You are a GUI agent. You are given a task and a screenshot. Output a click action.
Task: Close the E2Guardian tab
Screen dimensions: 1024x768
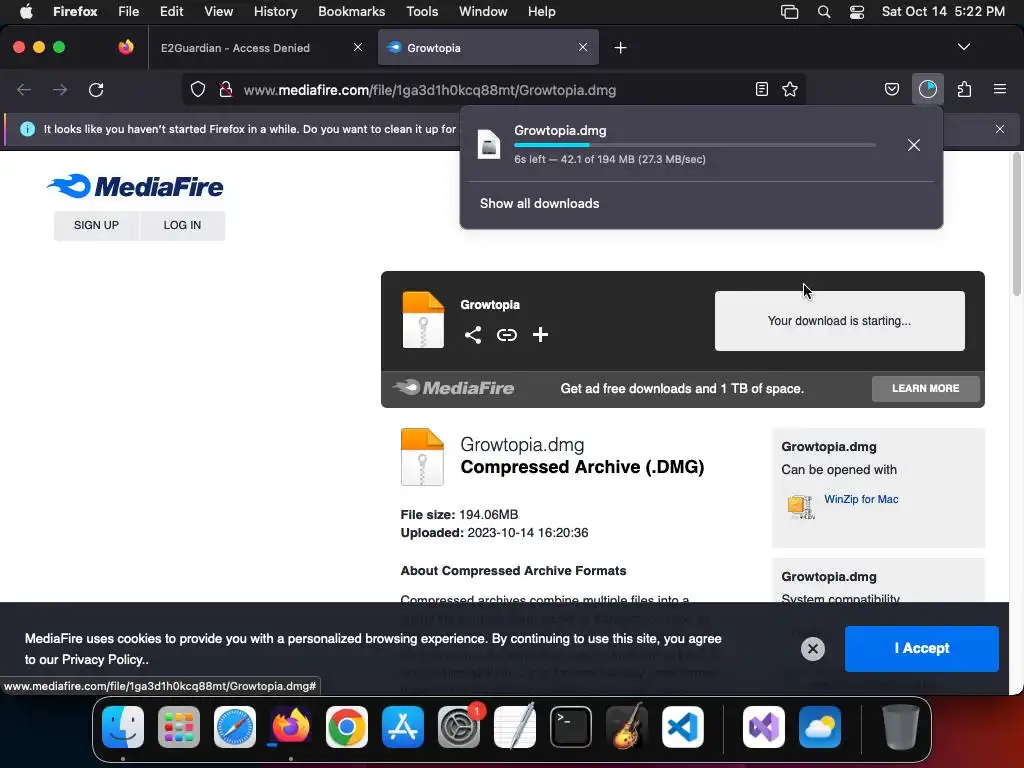358,47
